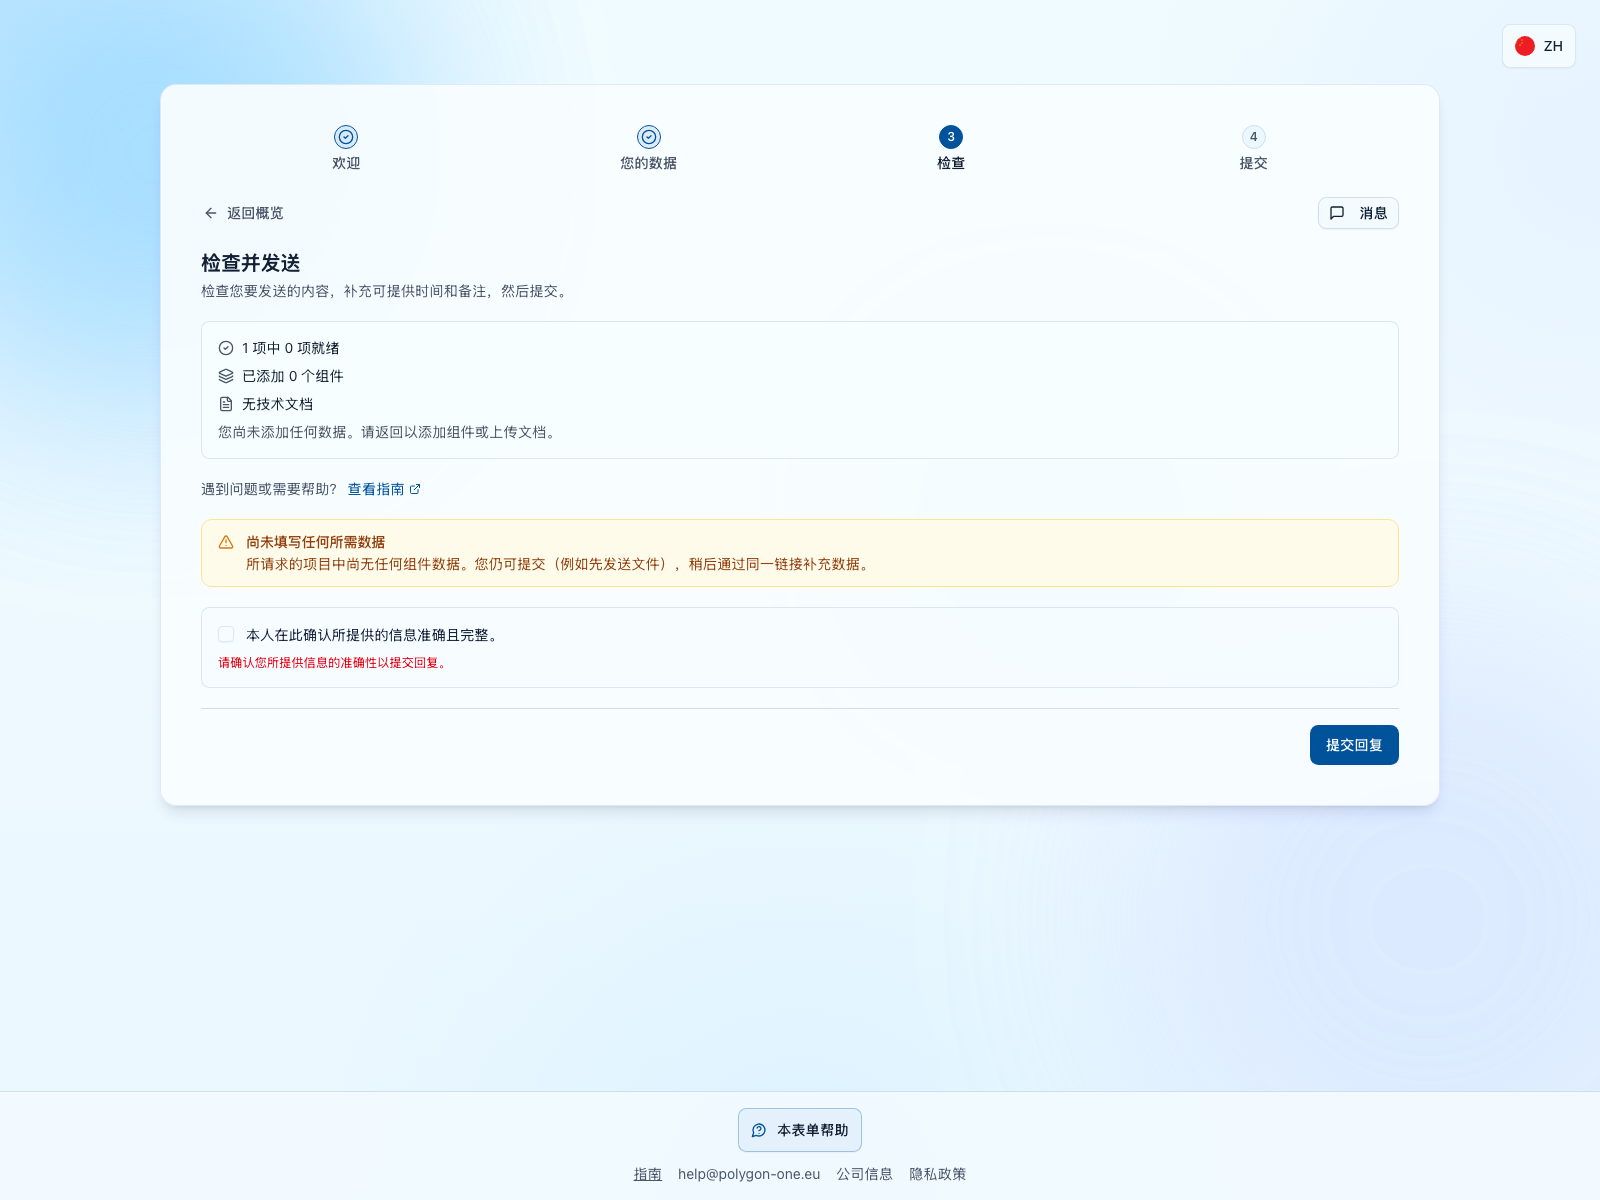The image size is (1600, 1200).
Task: Open the 公司信息 footer link
Action: pyautogui.click(x=865, y=1174)
